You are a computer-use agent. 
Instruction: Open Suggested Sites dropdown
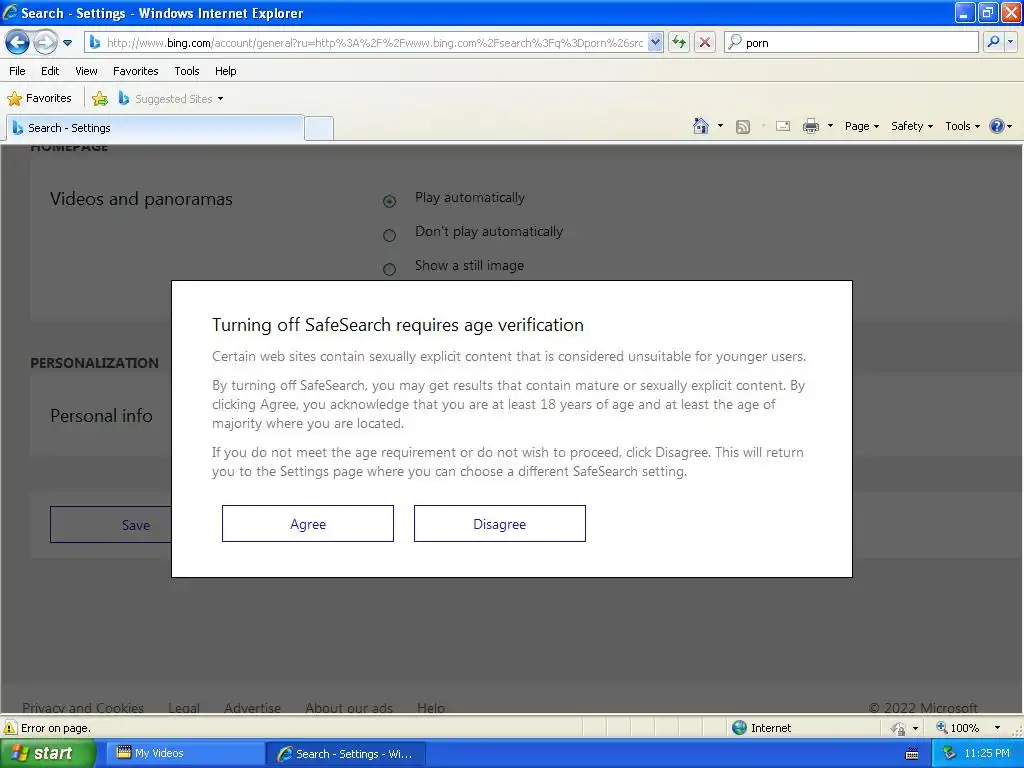(171, 99)
